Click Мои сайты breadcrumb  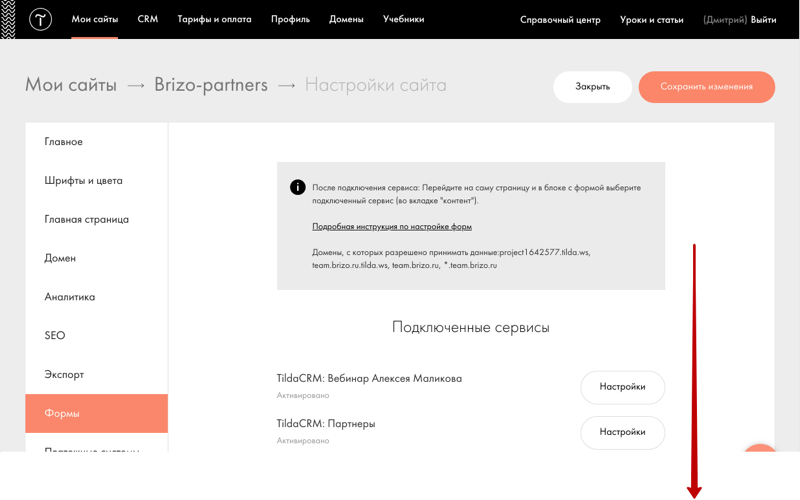coord(71,85)
